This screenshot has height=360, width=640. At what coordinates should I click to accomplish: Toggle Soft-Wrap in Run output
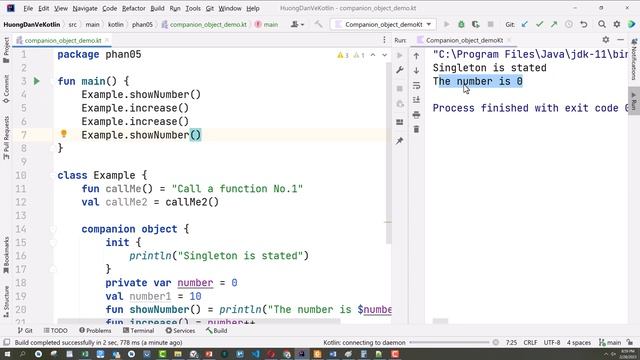[x=416, y=85]
